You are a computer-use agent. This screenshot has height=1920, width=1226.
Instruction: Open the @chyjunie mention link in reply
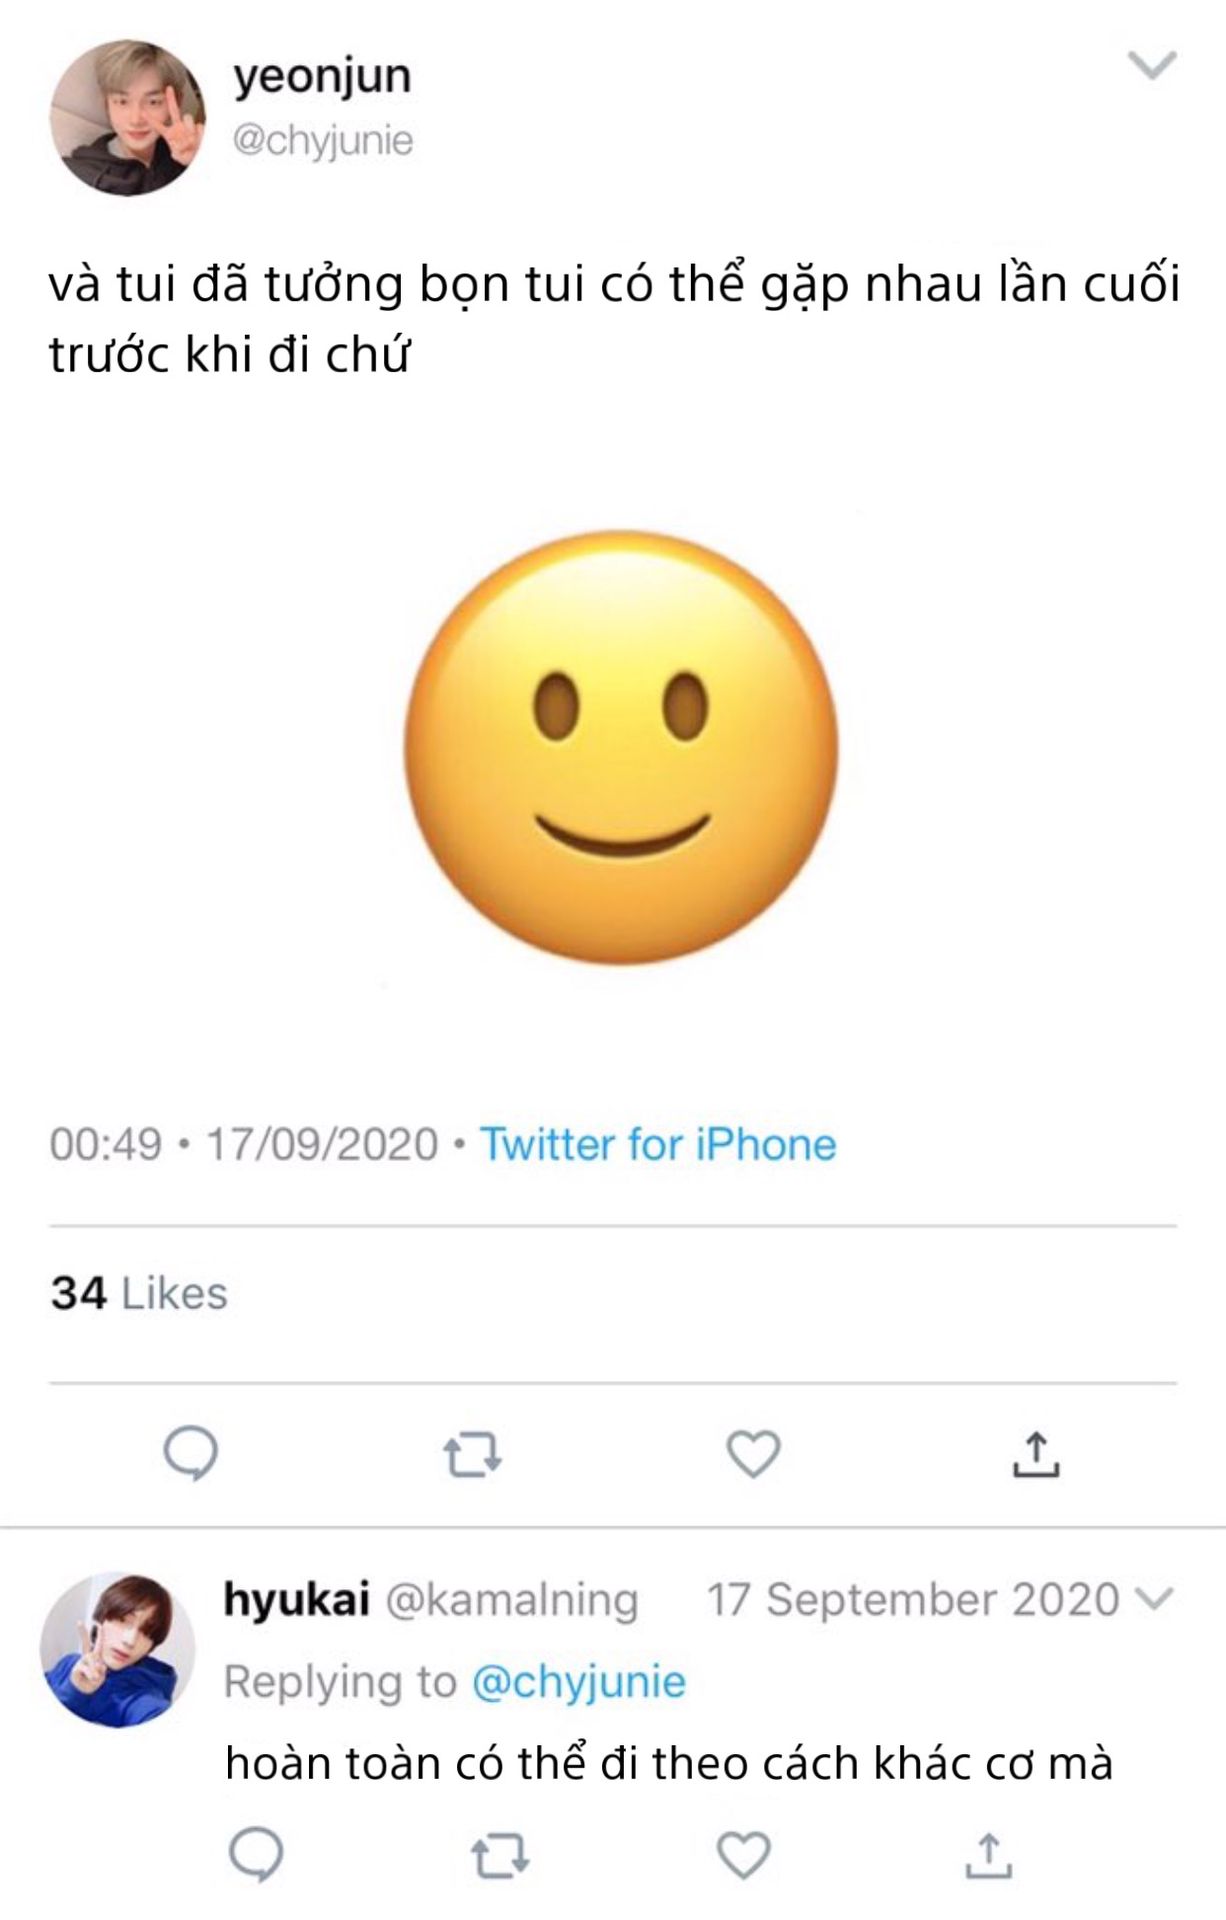578,1681
